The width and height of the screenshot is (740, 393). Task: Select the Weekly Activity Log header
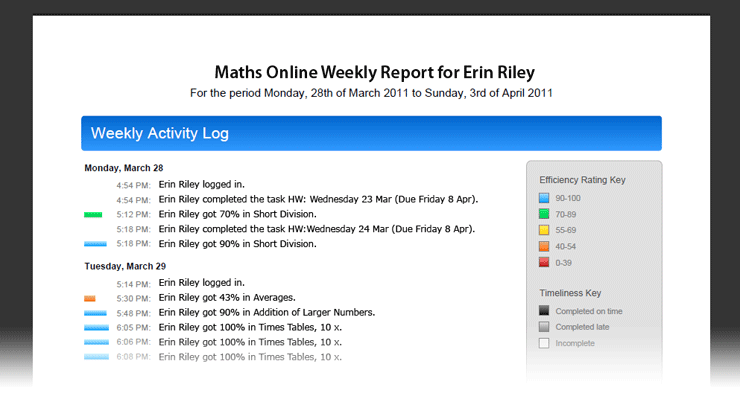click(x=371, y=134)
